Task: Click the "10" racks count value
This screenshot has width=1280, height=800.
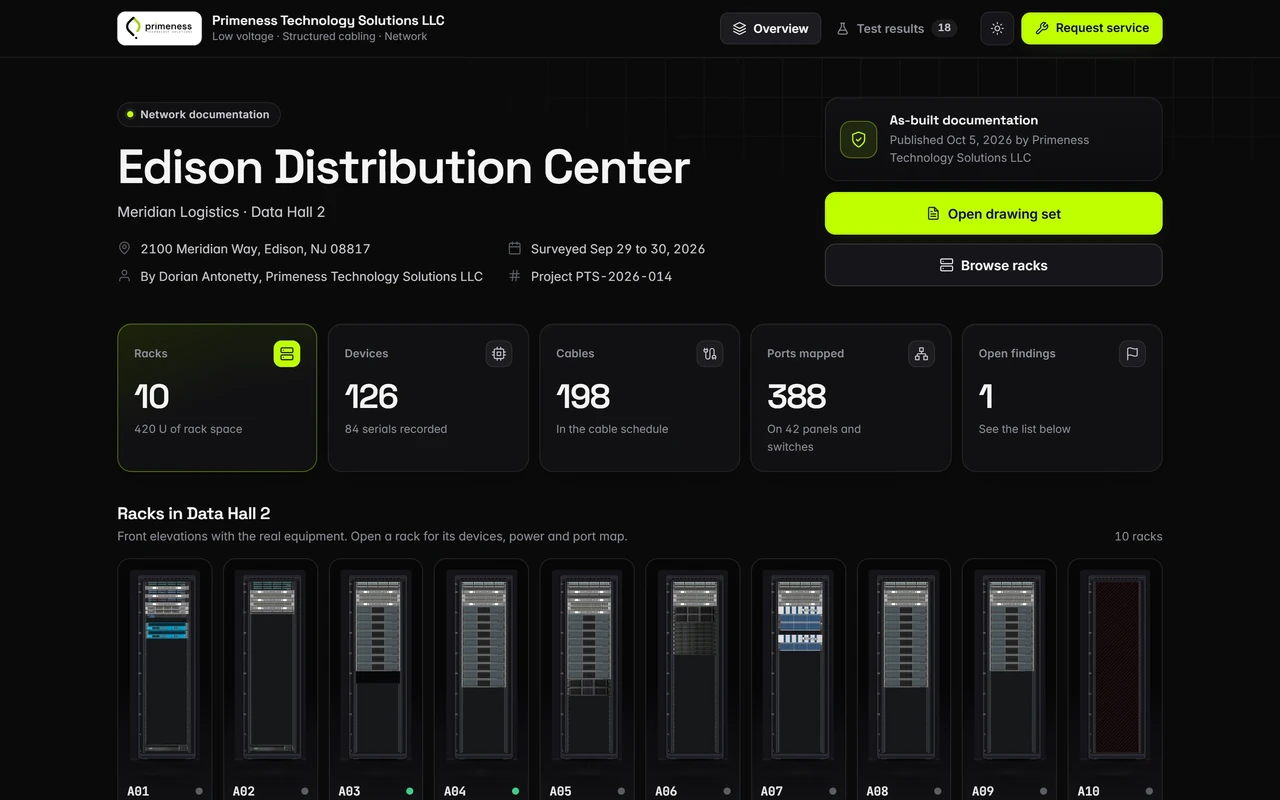Action: point(152,396)
